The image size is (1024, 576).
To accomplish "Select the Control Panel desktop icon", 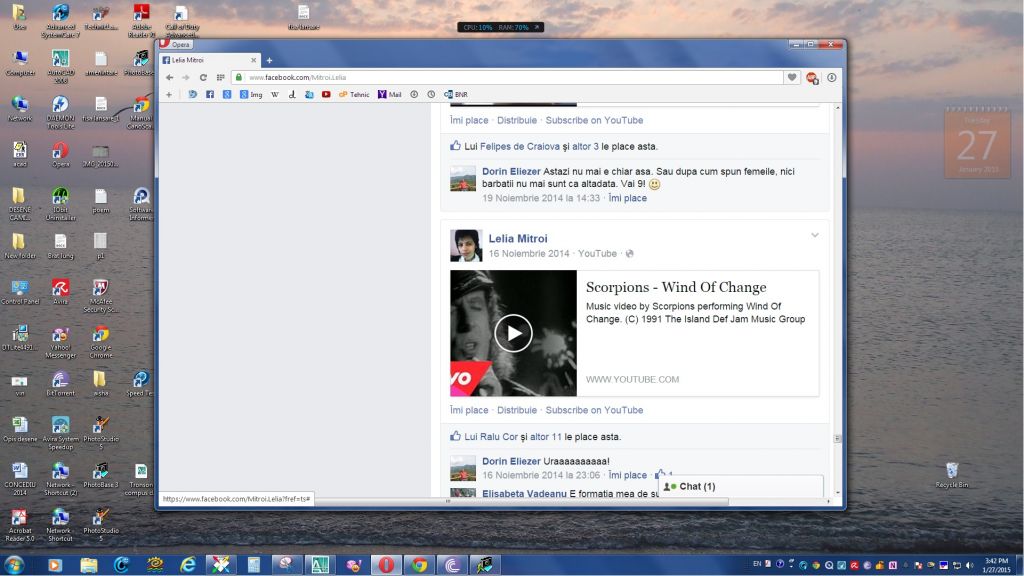I will click(20, 291).
